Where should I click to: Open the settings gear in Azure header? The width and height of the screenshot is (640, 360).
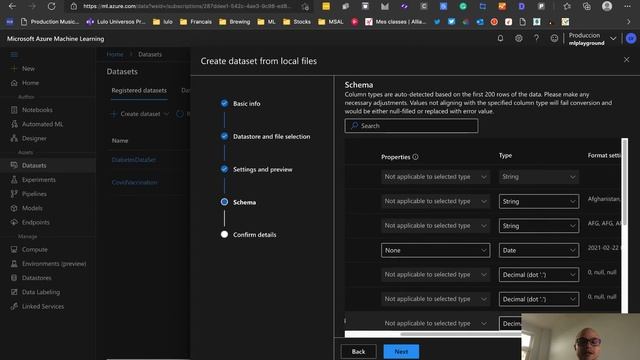[518, 38]
